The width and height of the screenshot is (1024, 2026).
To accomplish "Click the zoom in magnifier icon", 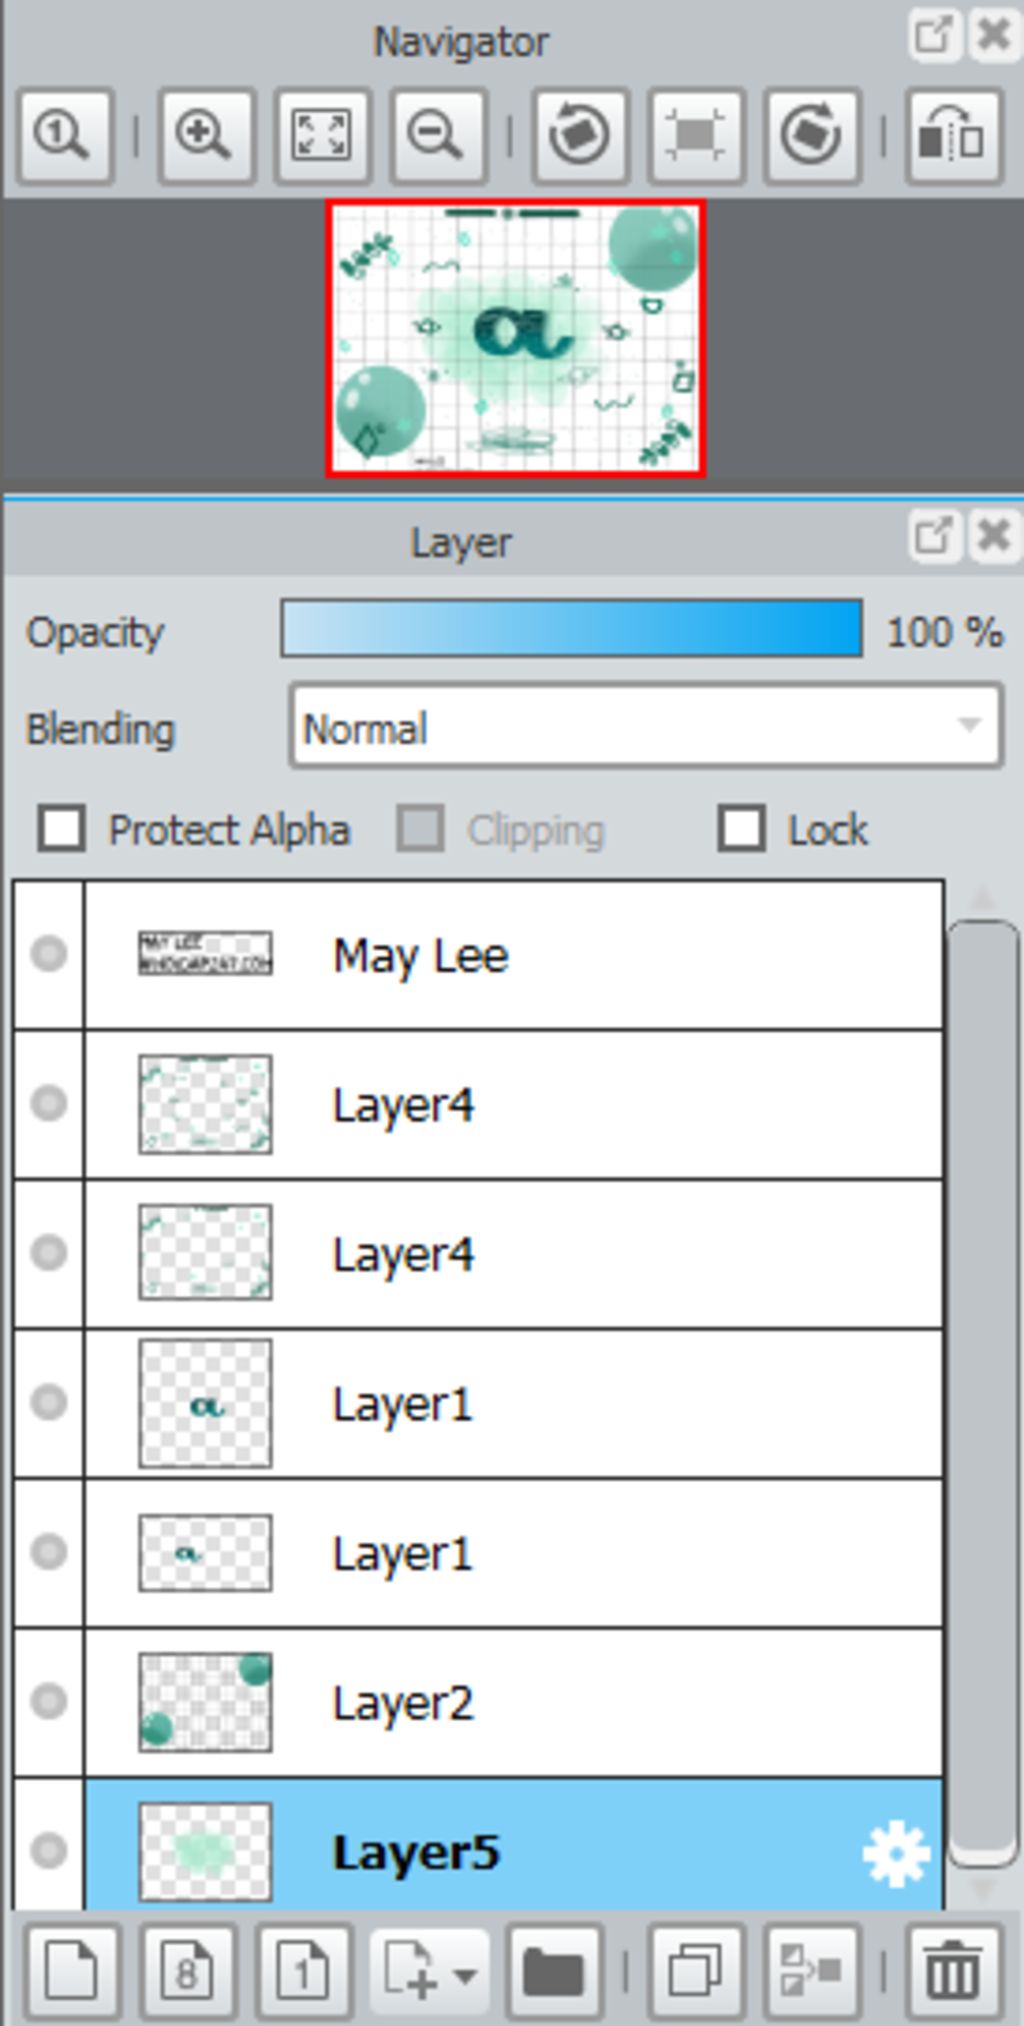I will (205, 135).
